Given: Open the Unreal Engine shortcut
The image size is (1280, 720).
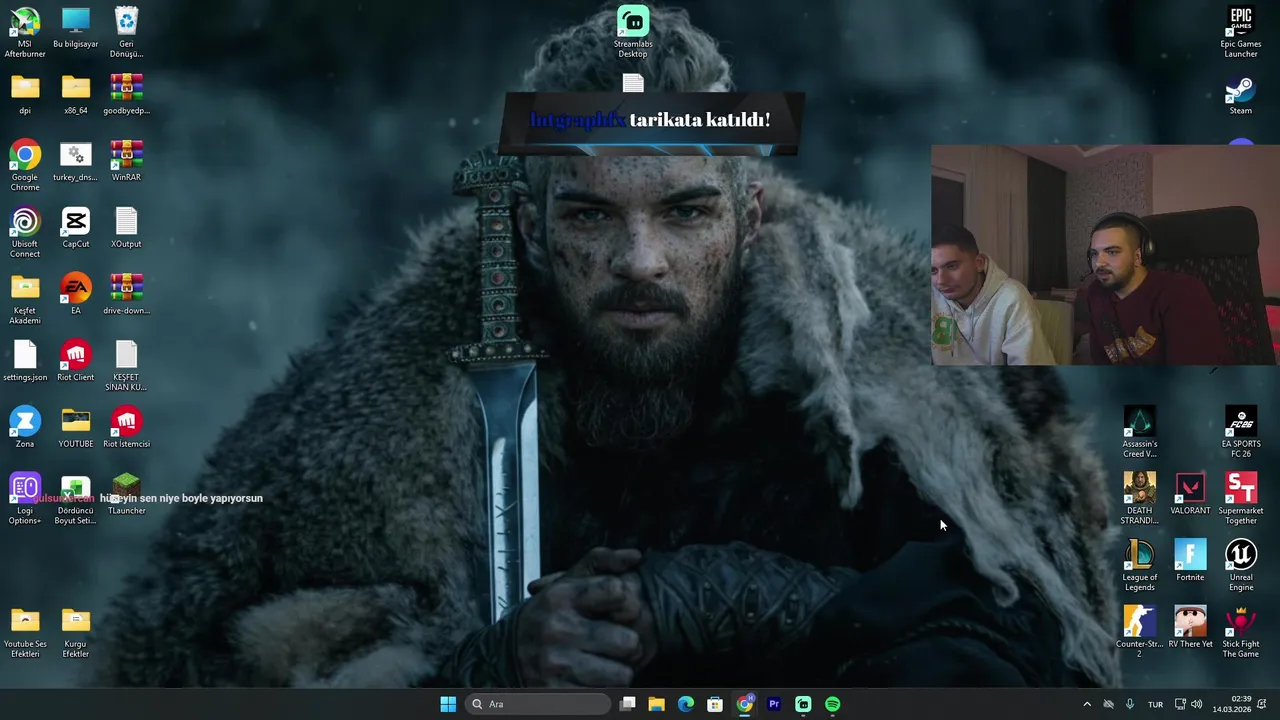Looking at the screenshot, I should pos(1241,566).
